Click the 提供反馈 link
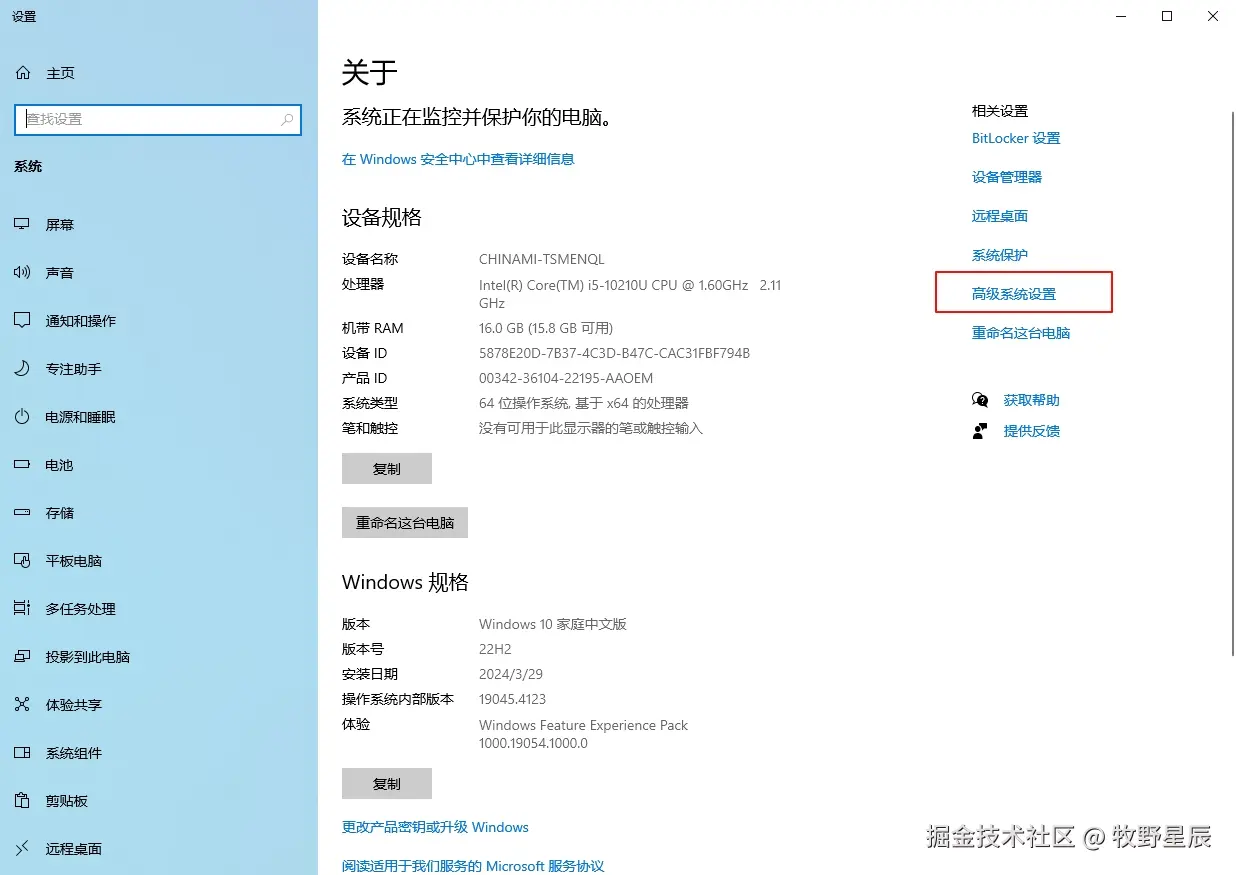 1032,431
